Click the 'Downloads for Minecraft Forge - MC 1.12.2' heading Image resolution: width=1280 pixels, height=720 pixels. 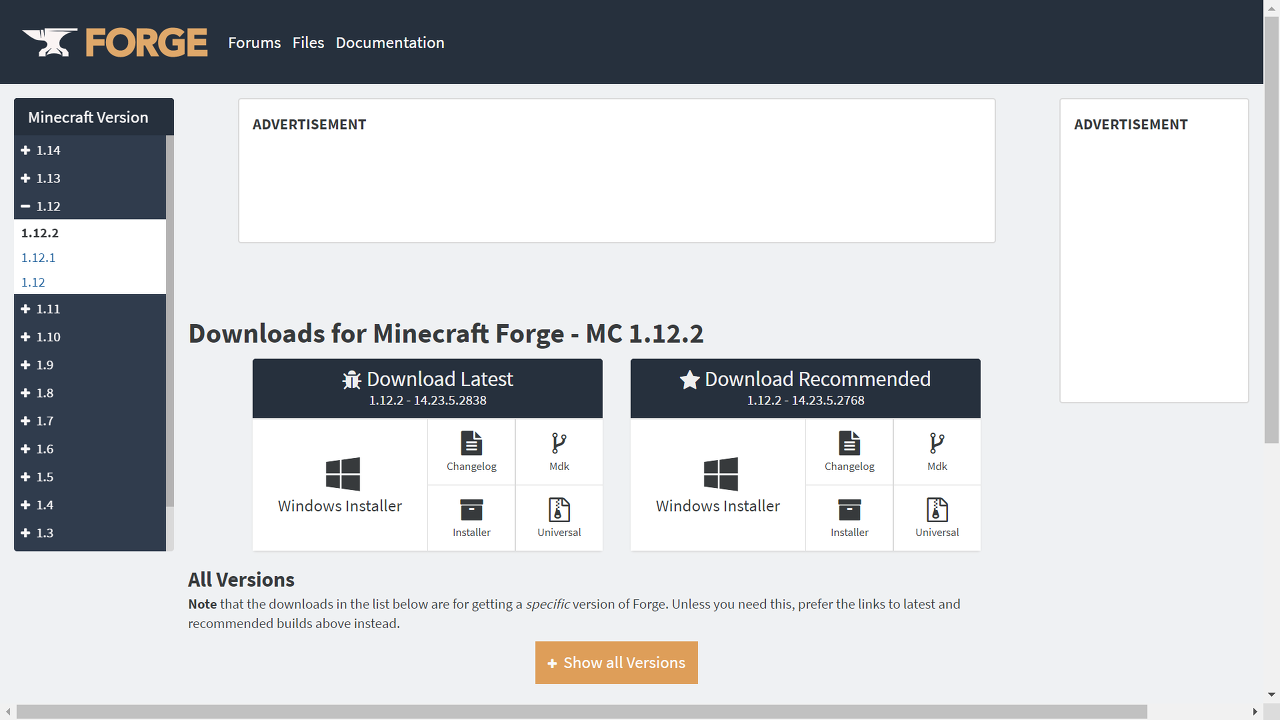click(446, 333)
